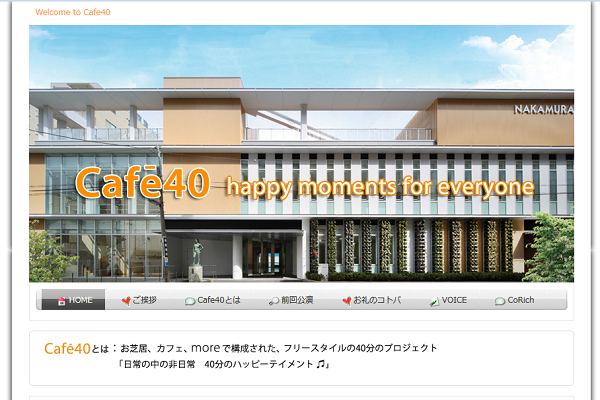Open the CoRich menu link

[x=521, y=300]
